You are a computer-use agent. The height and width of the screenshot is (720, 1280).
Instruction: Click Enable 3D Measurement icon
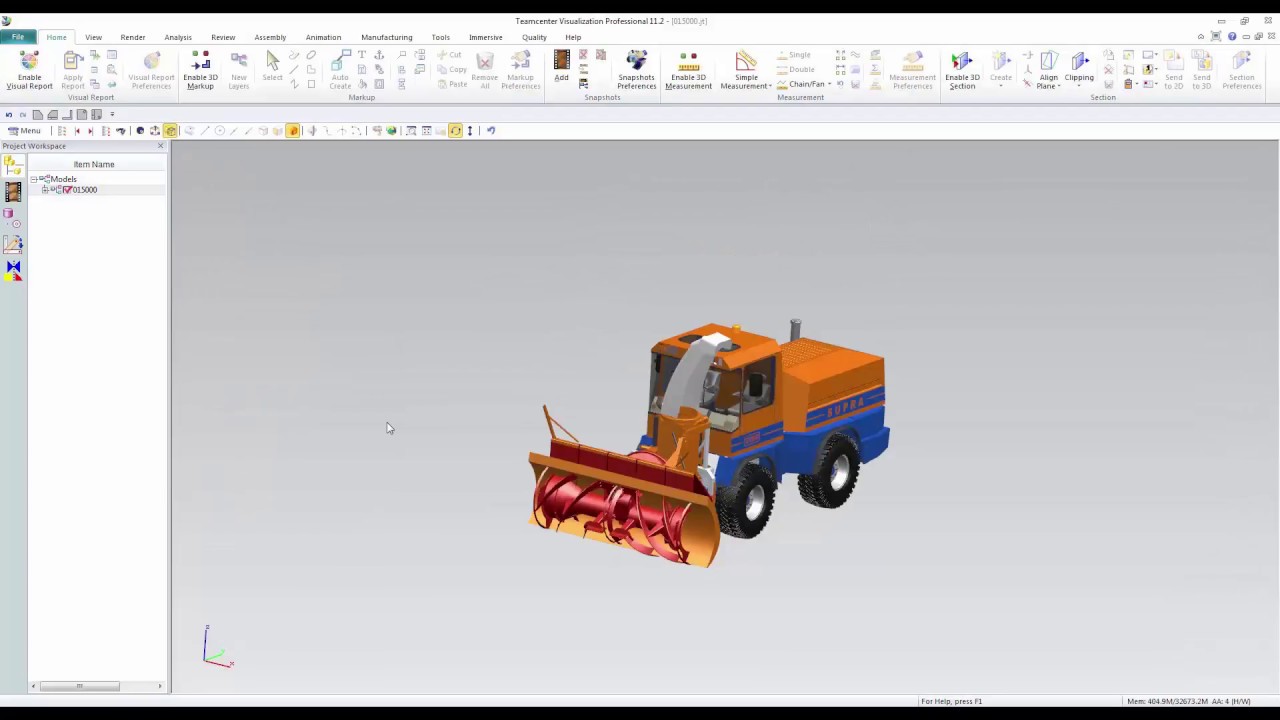click(x=688, y=62)
